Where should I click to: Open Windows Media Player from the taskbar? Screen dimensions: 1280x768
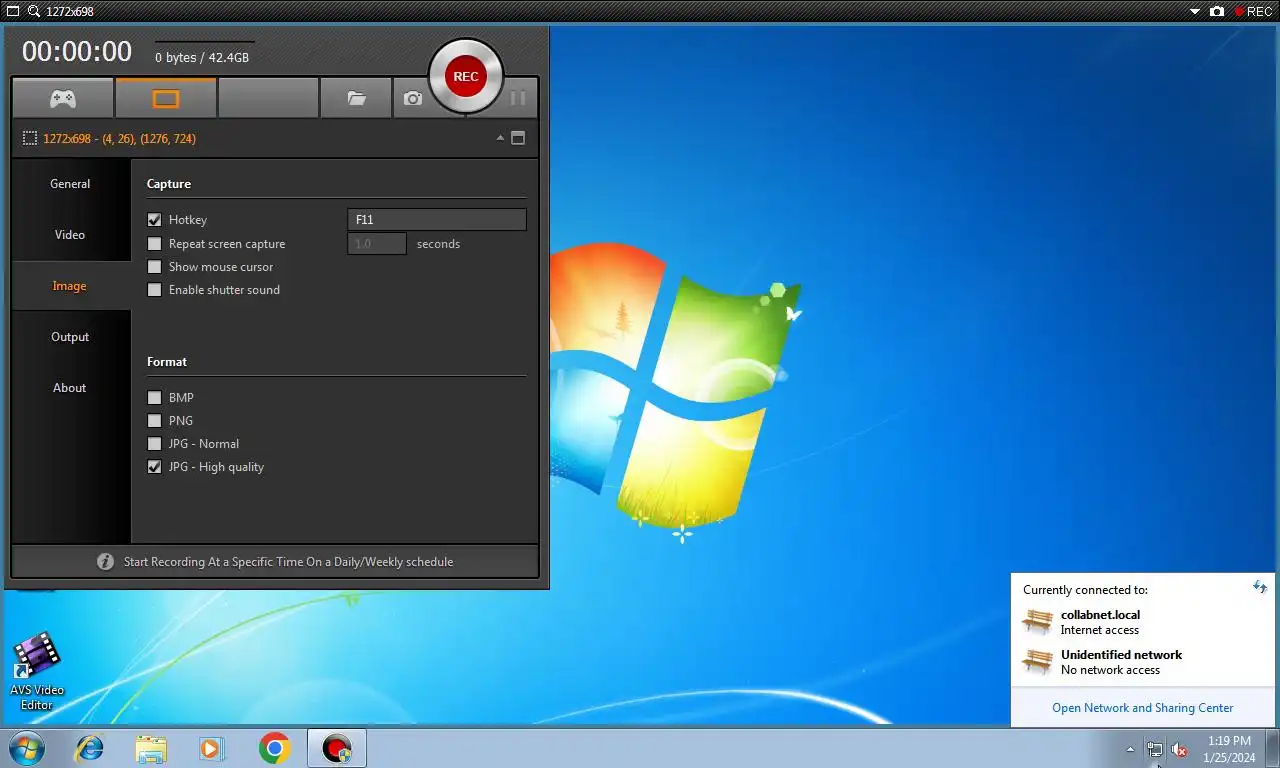pyautogui.click(x=212, y=748)
